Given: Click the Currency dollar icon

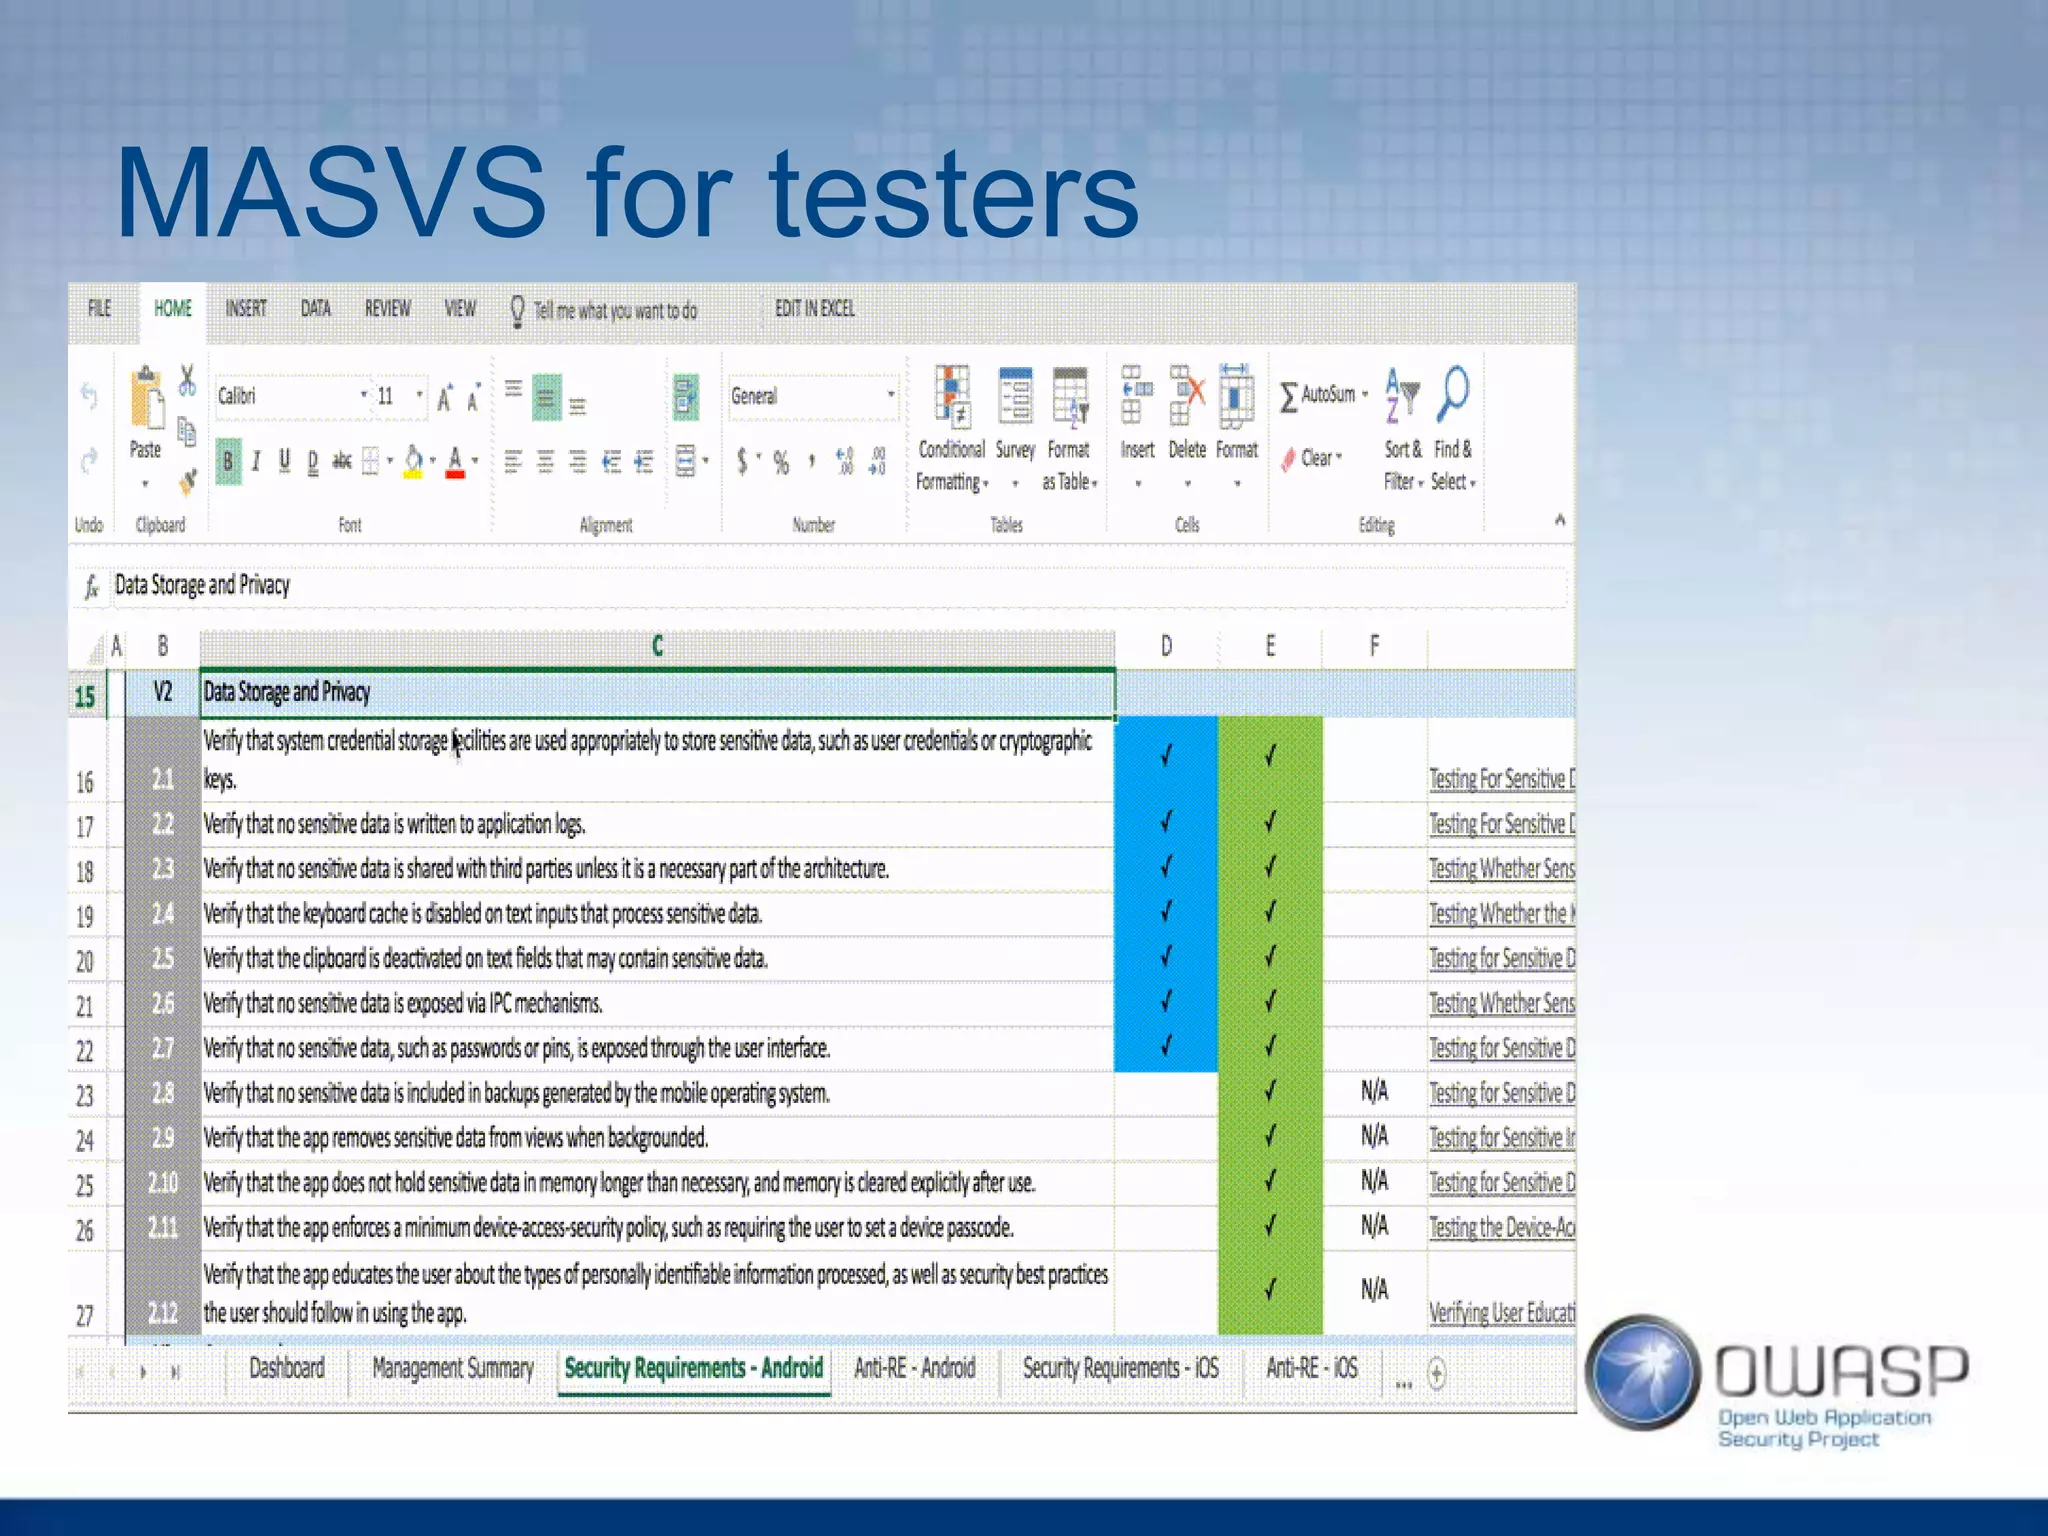Looking at the screenshot, I should point(742,461).
